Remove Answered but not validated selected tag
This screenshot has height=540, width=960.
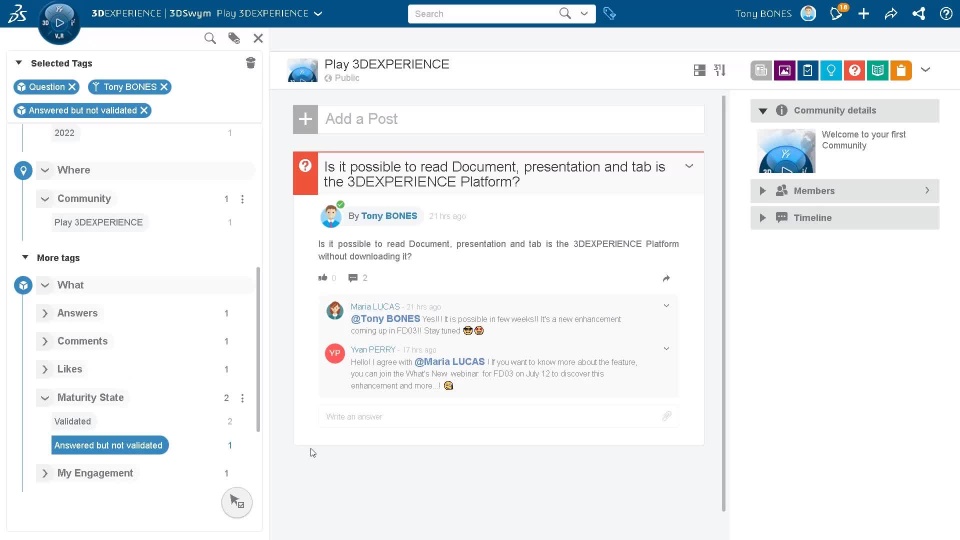point(144,111)
